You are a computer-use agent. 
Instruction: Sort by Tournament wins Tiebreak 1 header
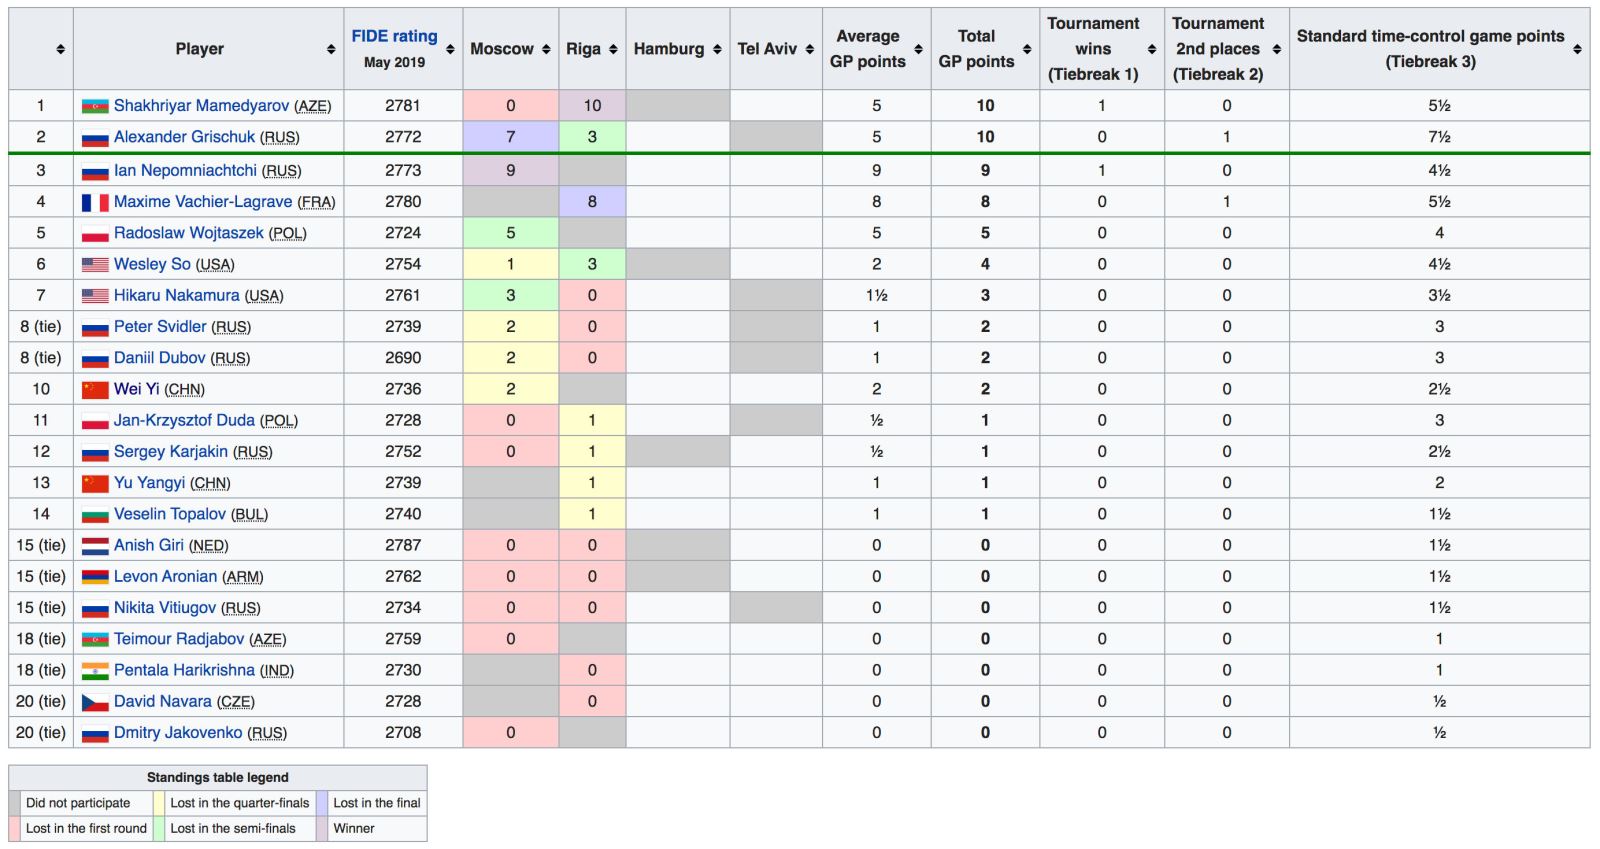pyautogui.click(x=1151, y=49)
